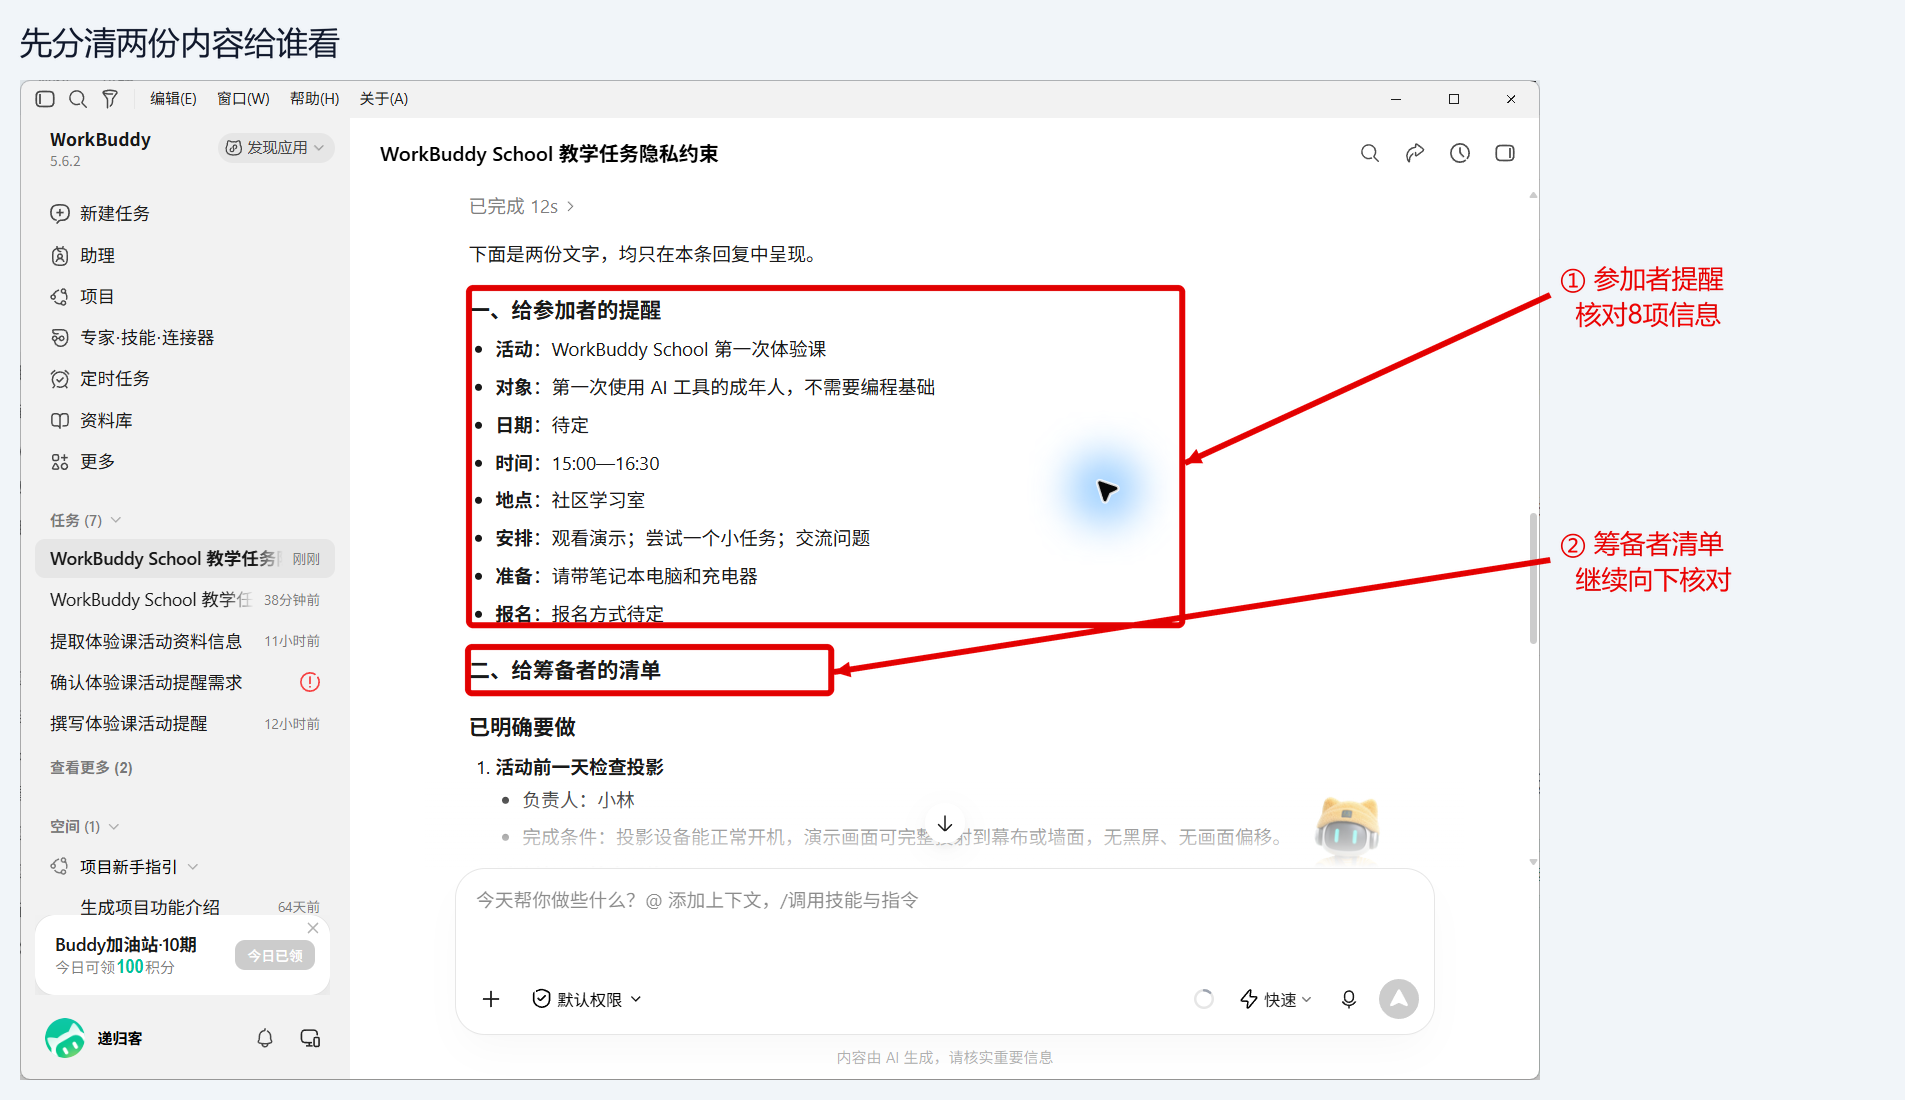Open history via the clock icon
Screen dimensions: 1905x1100
(1460, 153)
